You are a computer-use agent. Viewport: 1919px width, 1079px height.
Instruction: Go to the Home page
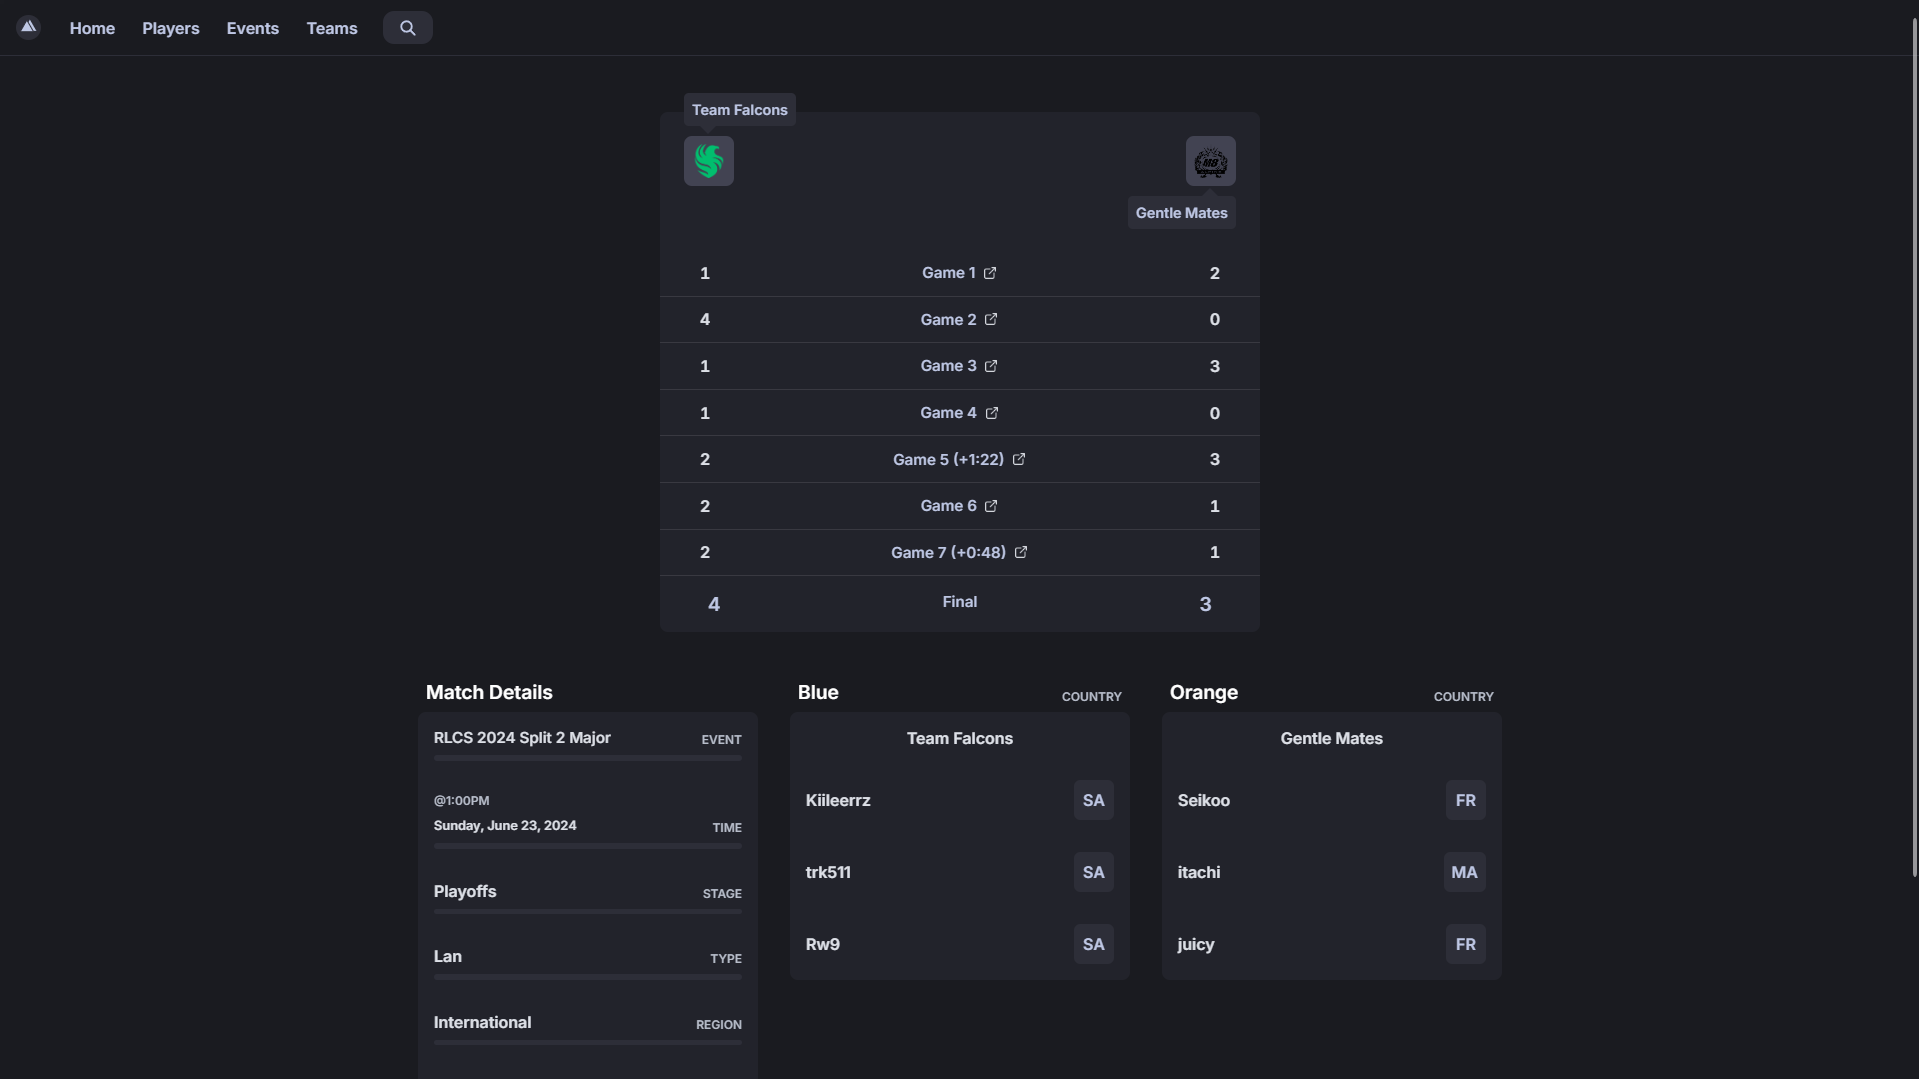[x=92, y=28]
